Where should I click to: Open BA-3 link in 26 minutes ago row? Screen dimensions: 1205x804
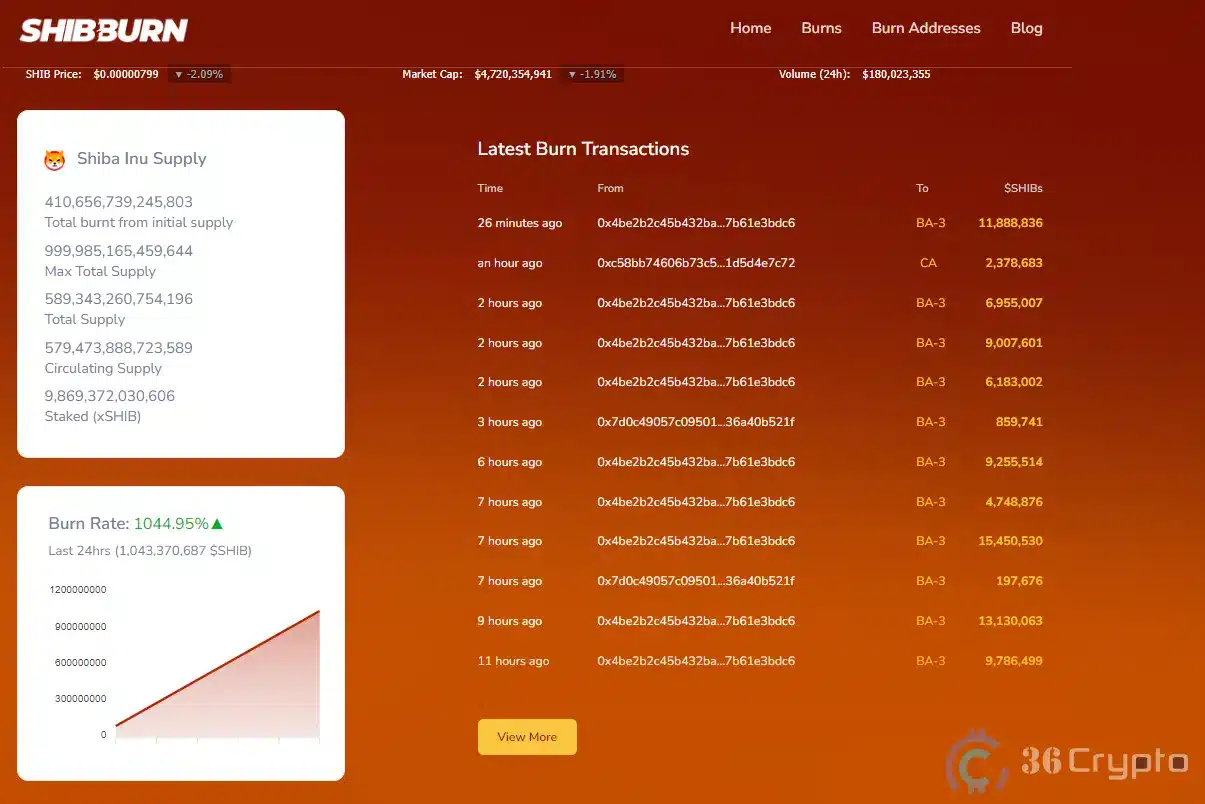pyautogui.click(x=930, y=223)
